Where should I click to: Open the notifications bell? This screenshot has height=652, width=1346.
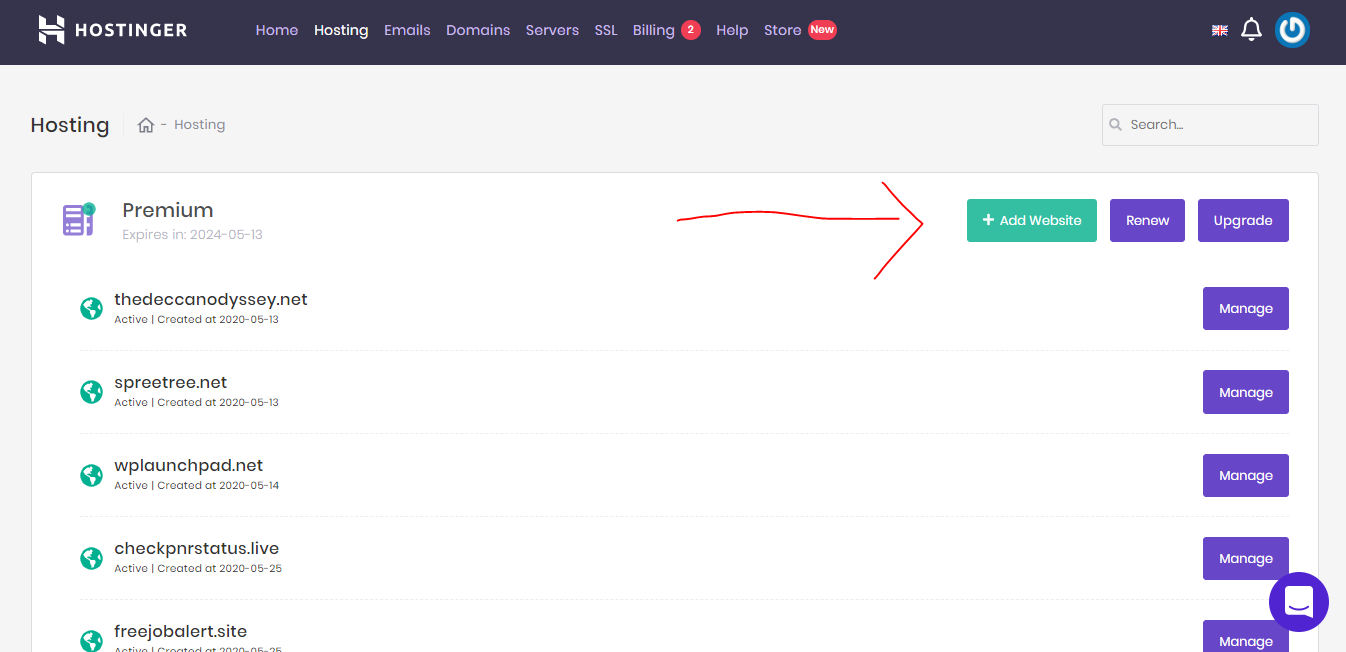1251,30
